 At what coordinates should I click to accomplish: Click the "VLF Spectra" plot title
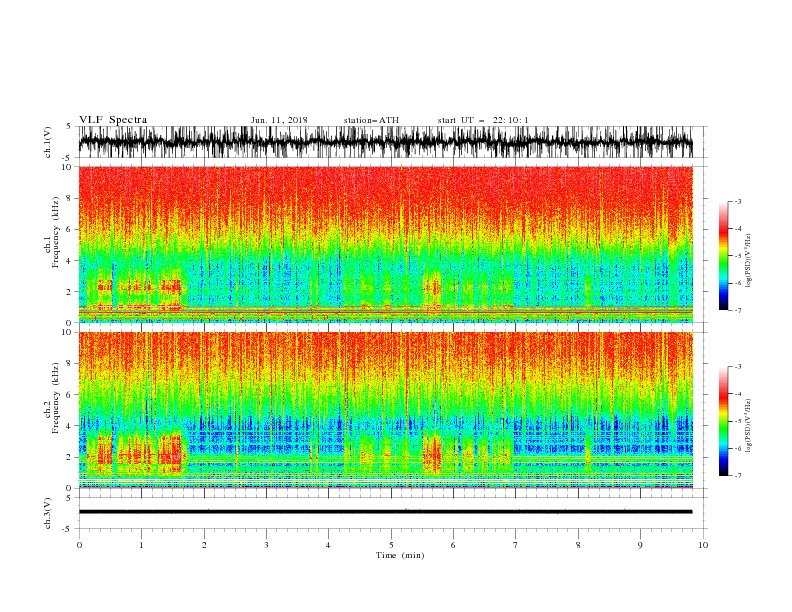coord(113,120)
